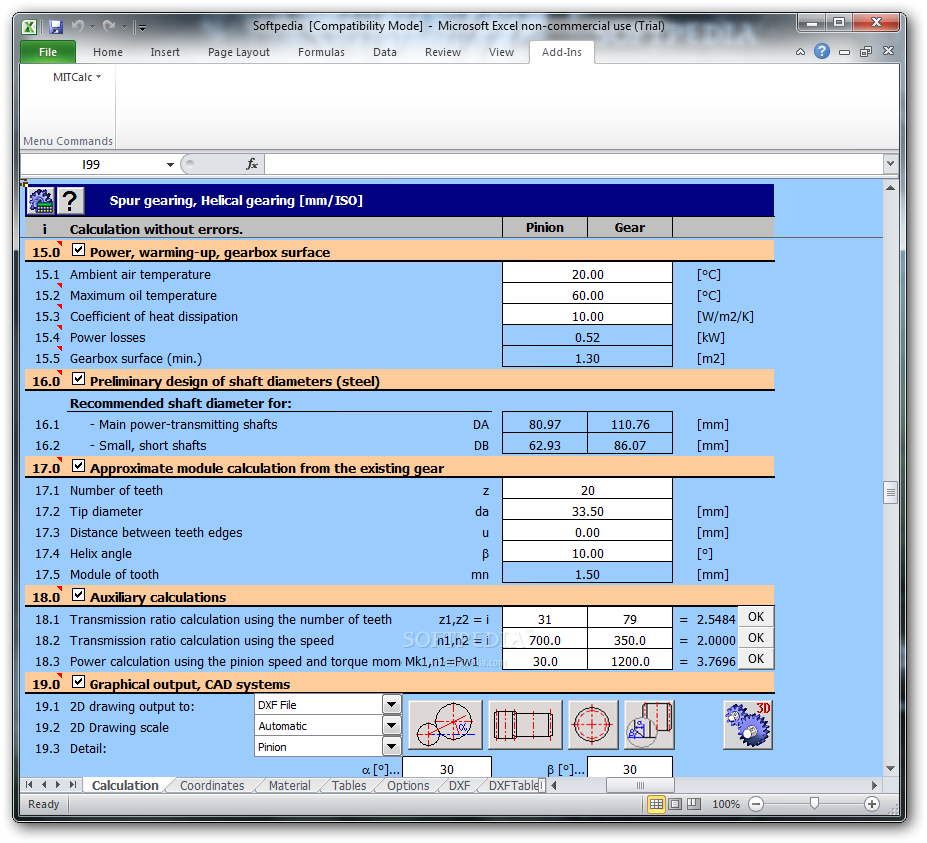The image size is (927, 843).
Task: Open the Name Box dropdown arrow
Action: [170, 165]
